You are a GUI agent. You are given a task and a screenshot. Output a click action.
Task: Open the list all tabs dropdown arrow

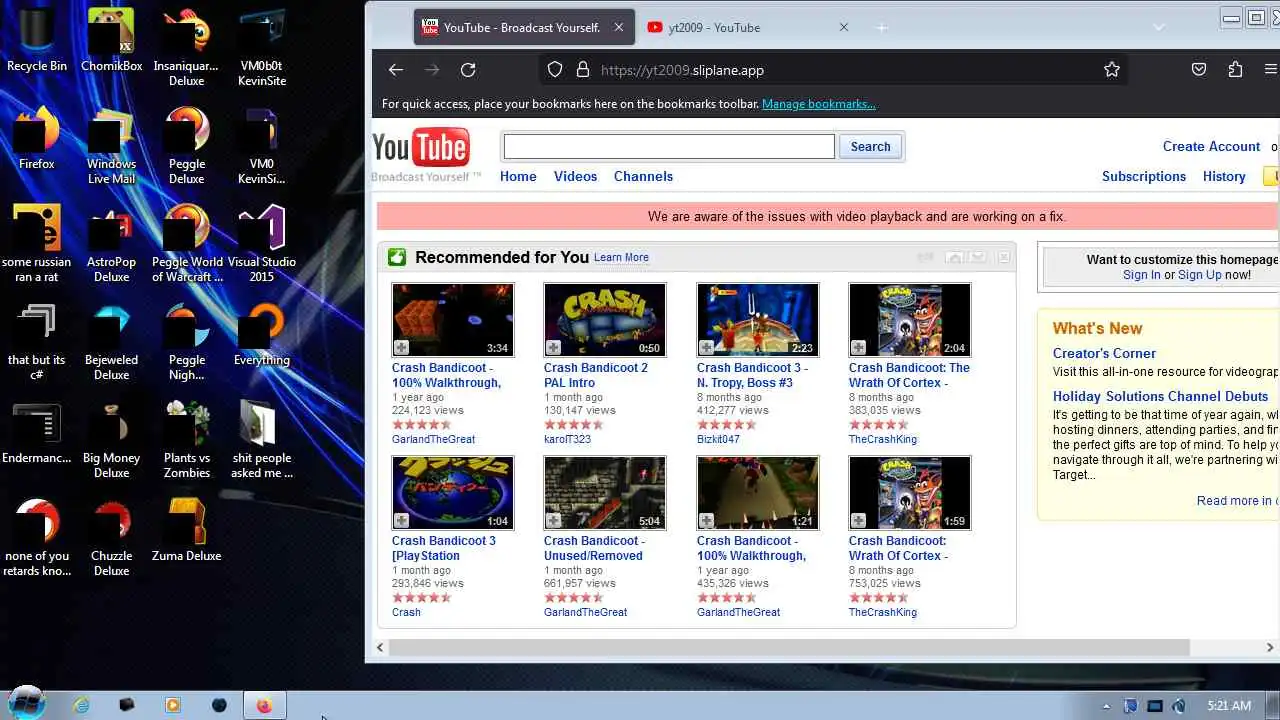point(1159,27)
